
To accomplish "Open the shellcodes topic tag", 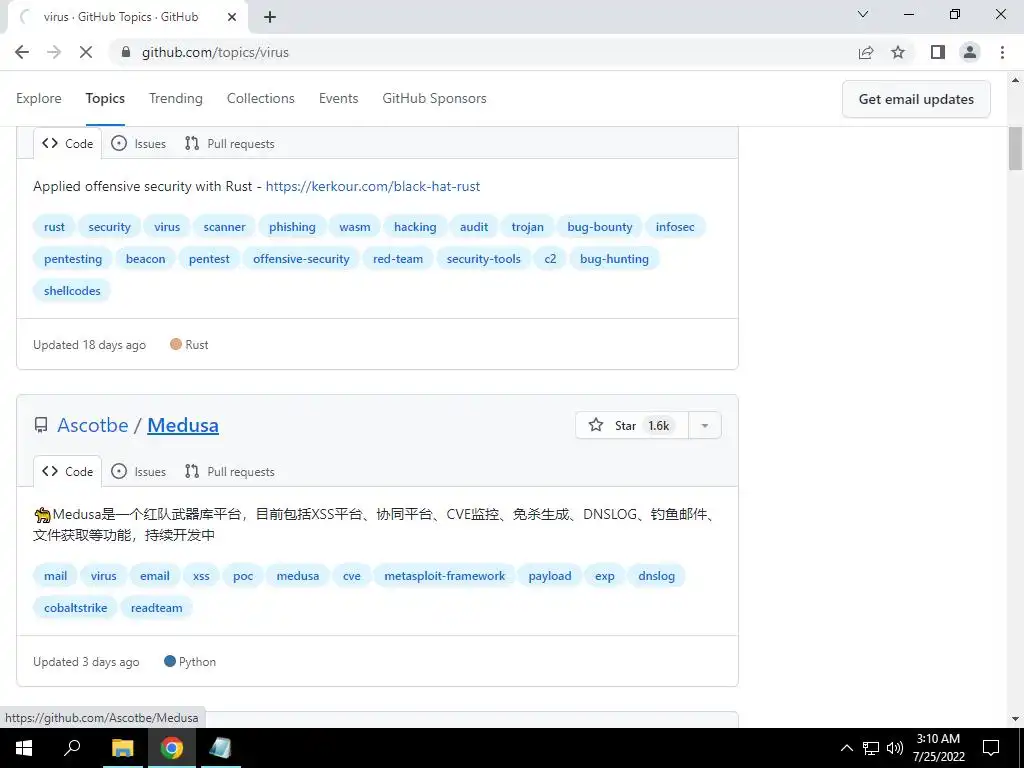I will click(72, 291).
